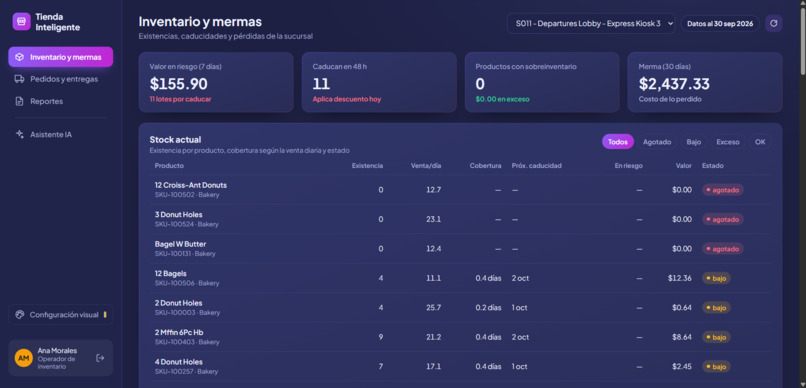Open the S011 Departures Lobby store dropdown

591,24
